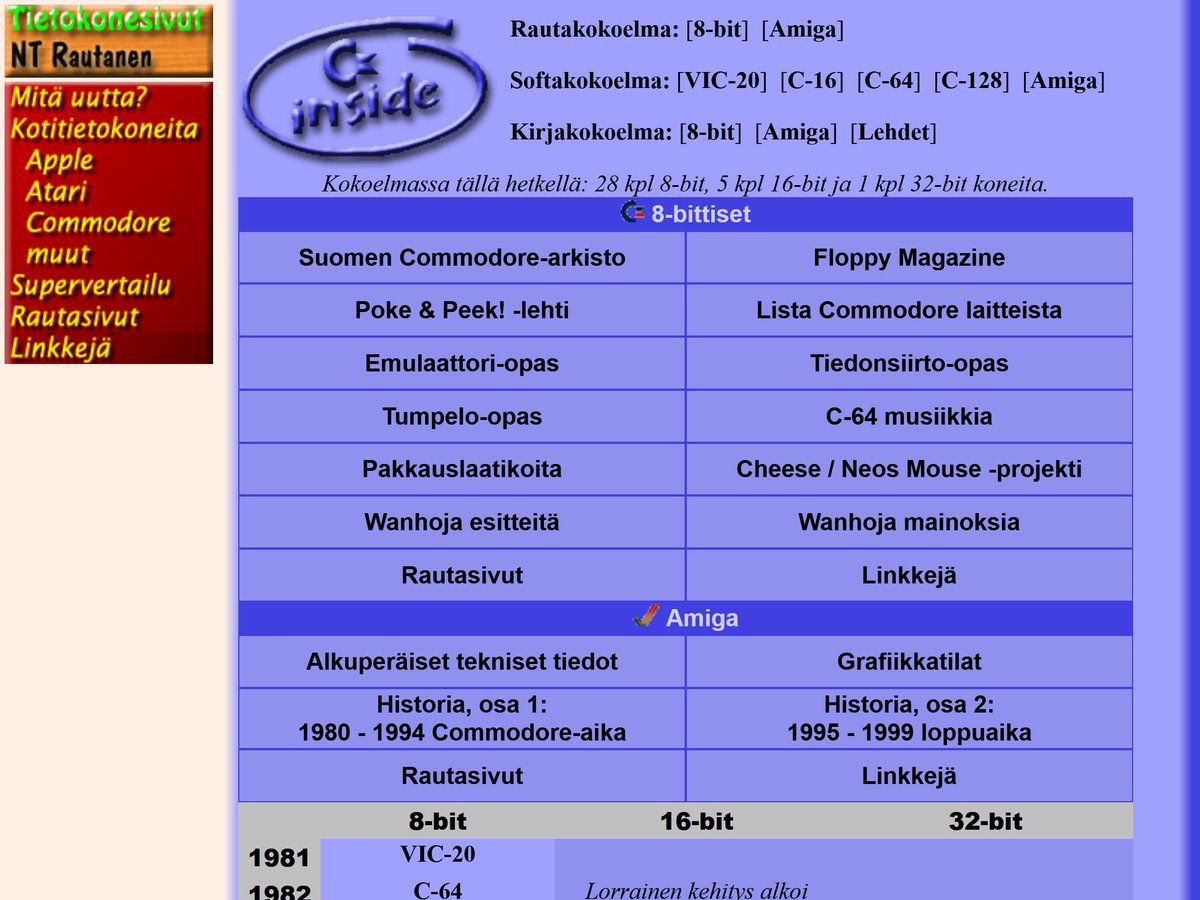Viewport: 1200px width, 900px height.
Task: Click the Tietokonesivut NT Rautanen banner
Action: click(x=108, y=40)
